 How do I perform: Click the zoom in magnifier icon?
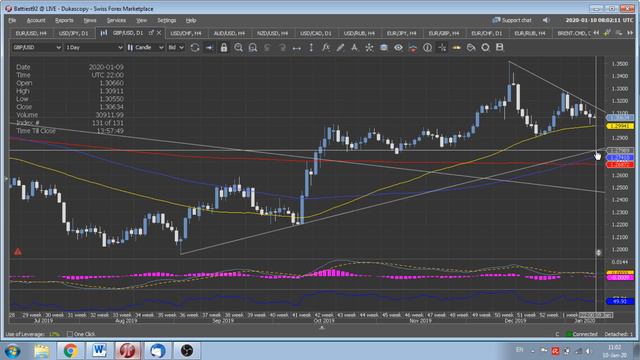(238, 48)
